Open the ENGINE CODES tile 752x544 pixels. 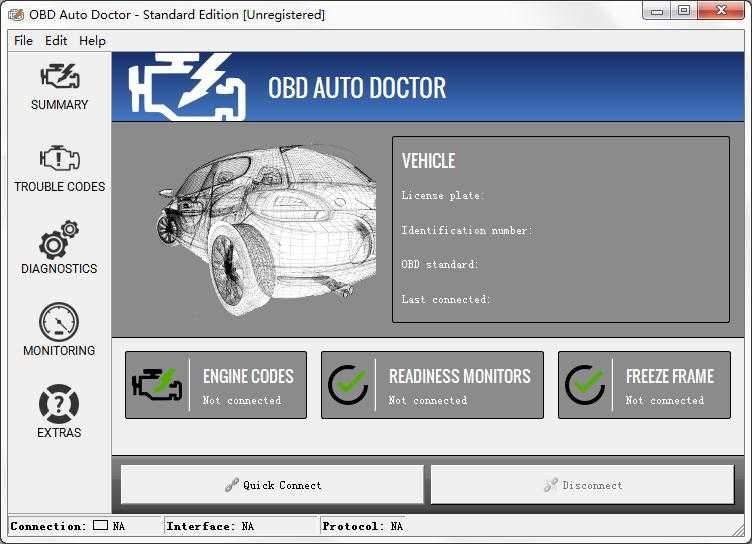[216, 385]
